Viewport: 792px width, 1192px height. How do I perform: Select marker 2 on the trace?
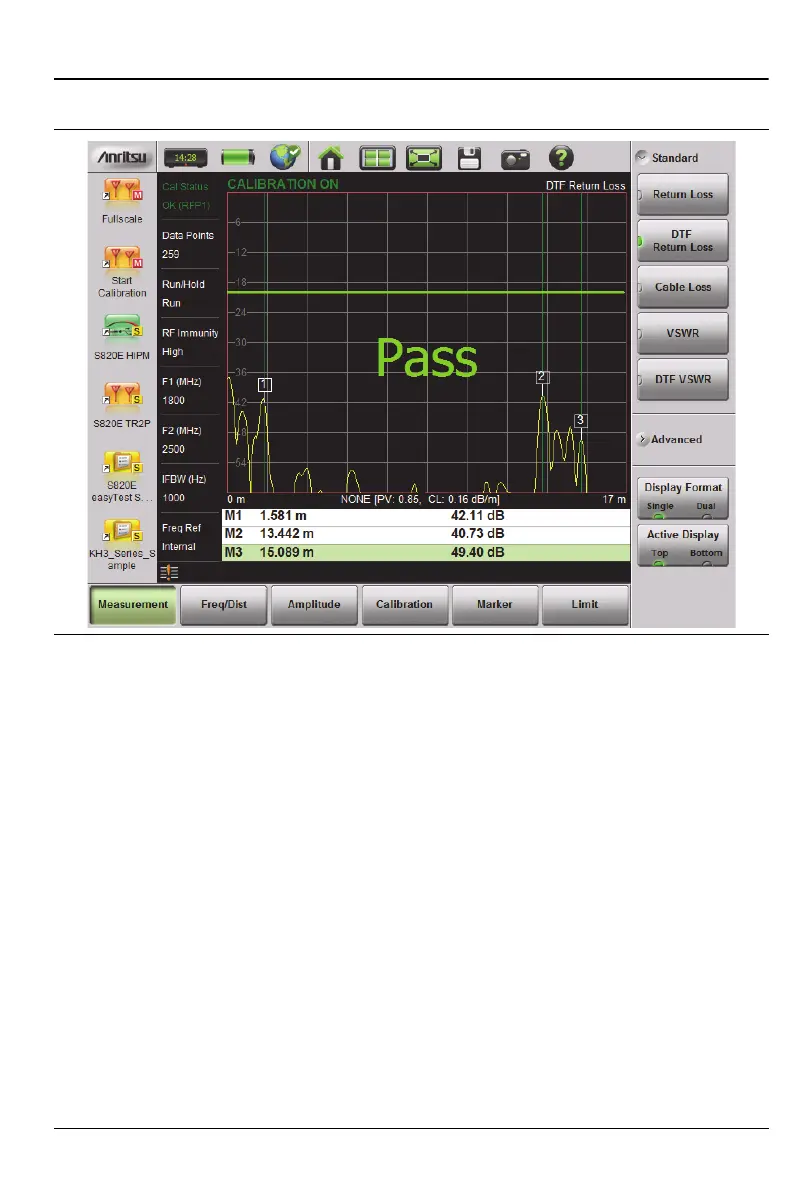pos(542,376)
